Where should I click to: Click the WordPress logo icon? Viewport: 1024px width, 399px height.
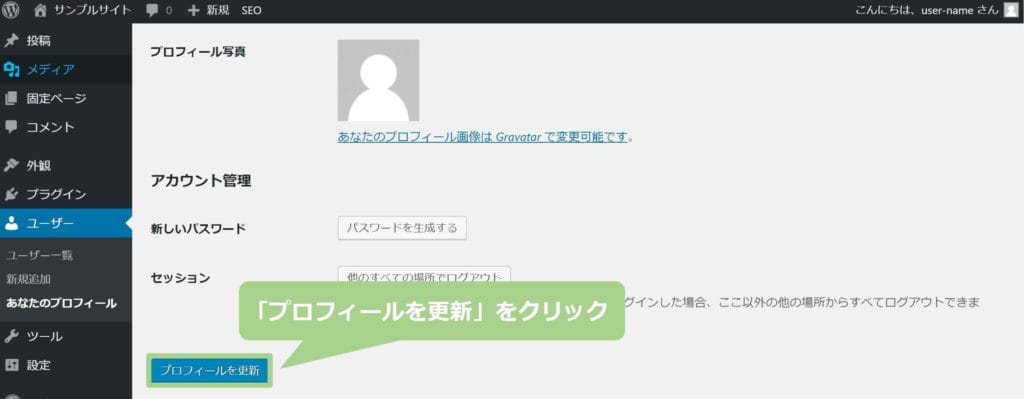tap(11, 10)
